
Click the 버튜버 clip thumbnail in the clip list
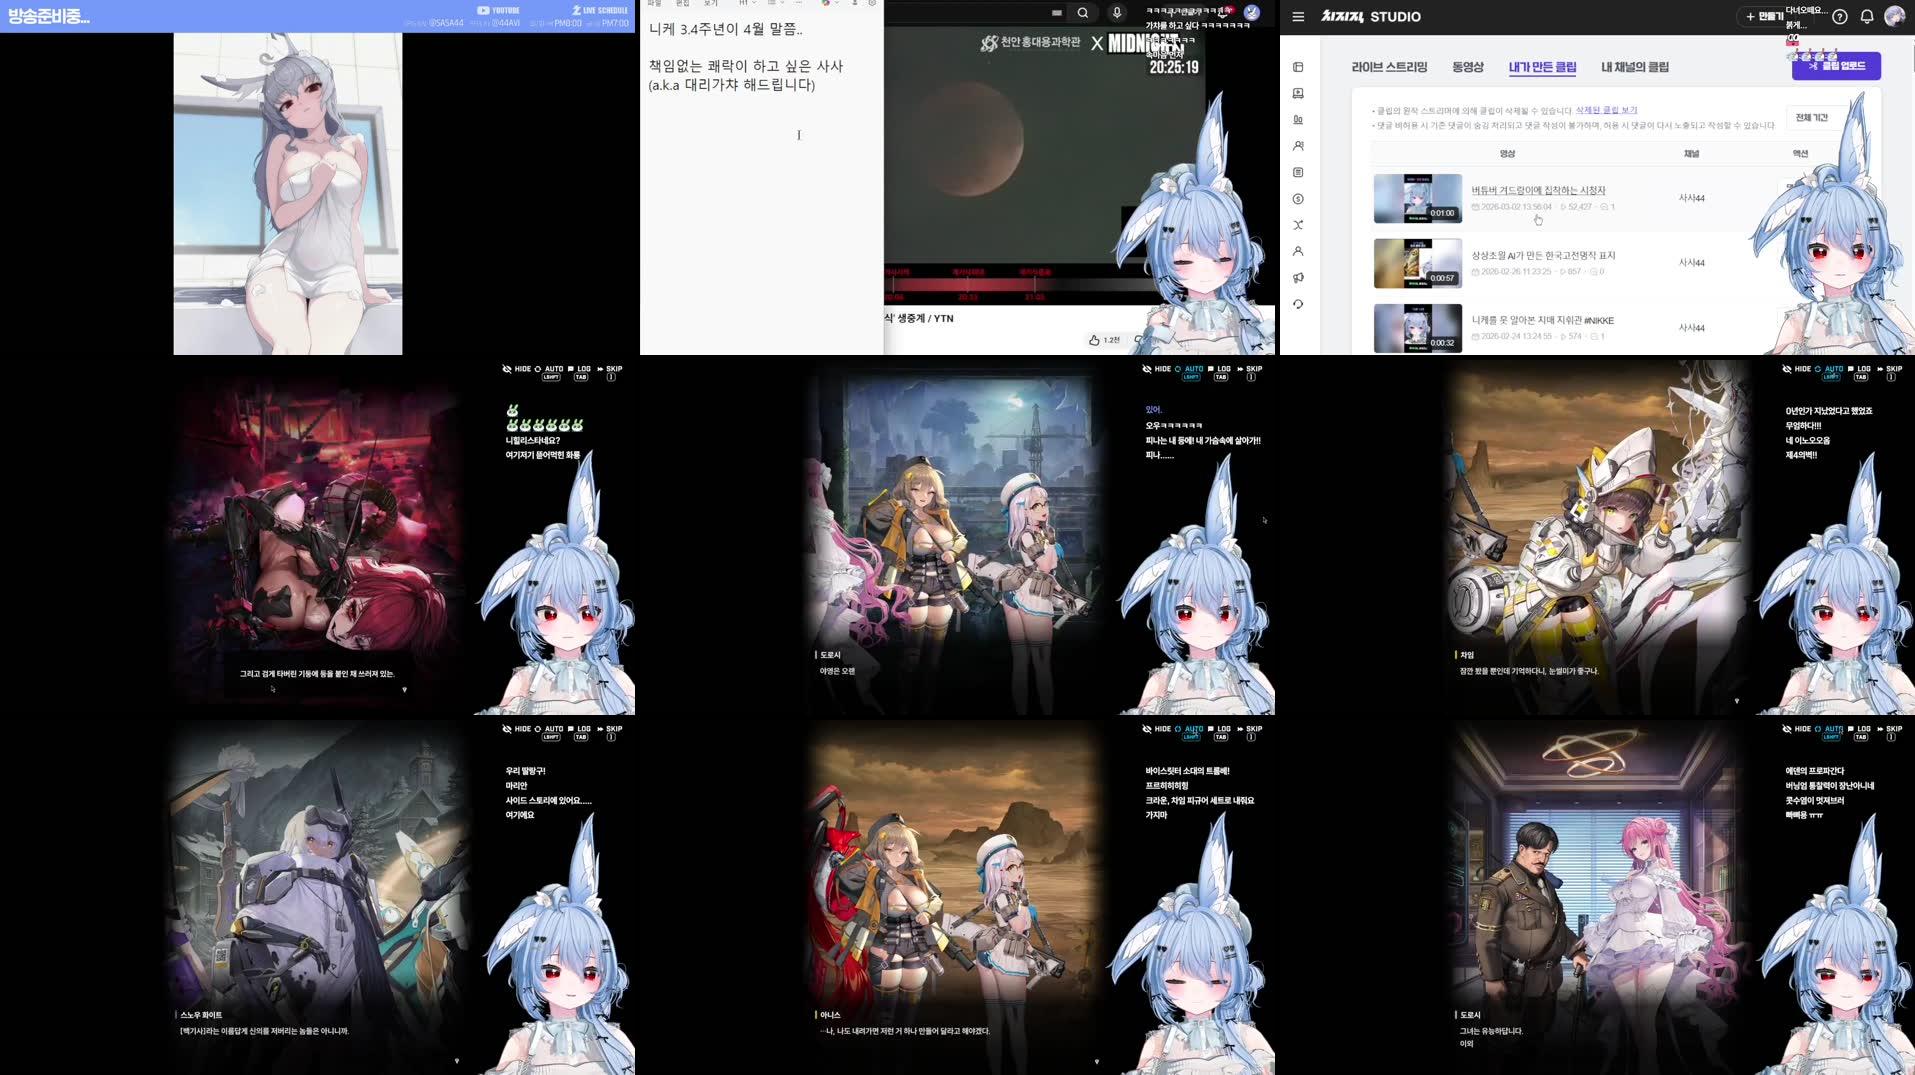[x=1417, y=198]
